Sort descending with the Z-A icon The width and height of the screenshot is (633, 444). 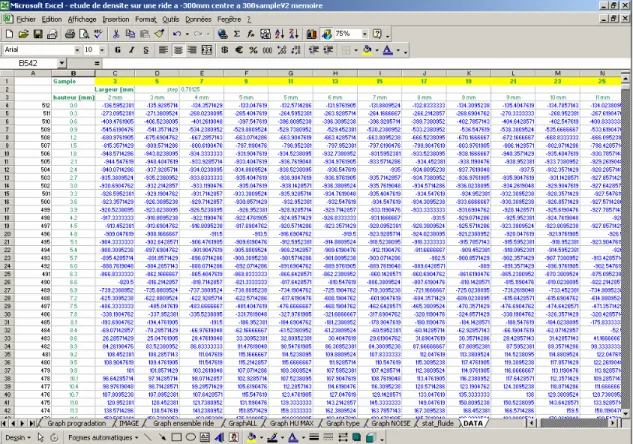(x=294, y=34)
